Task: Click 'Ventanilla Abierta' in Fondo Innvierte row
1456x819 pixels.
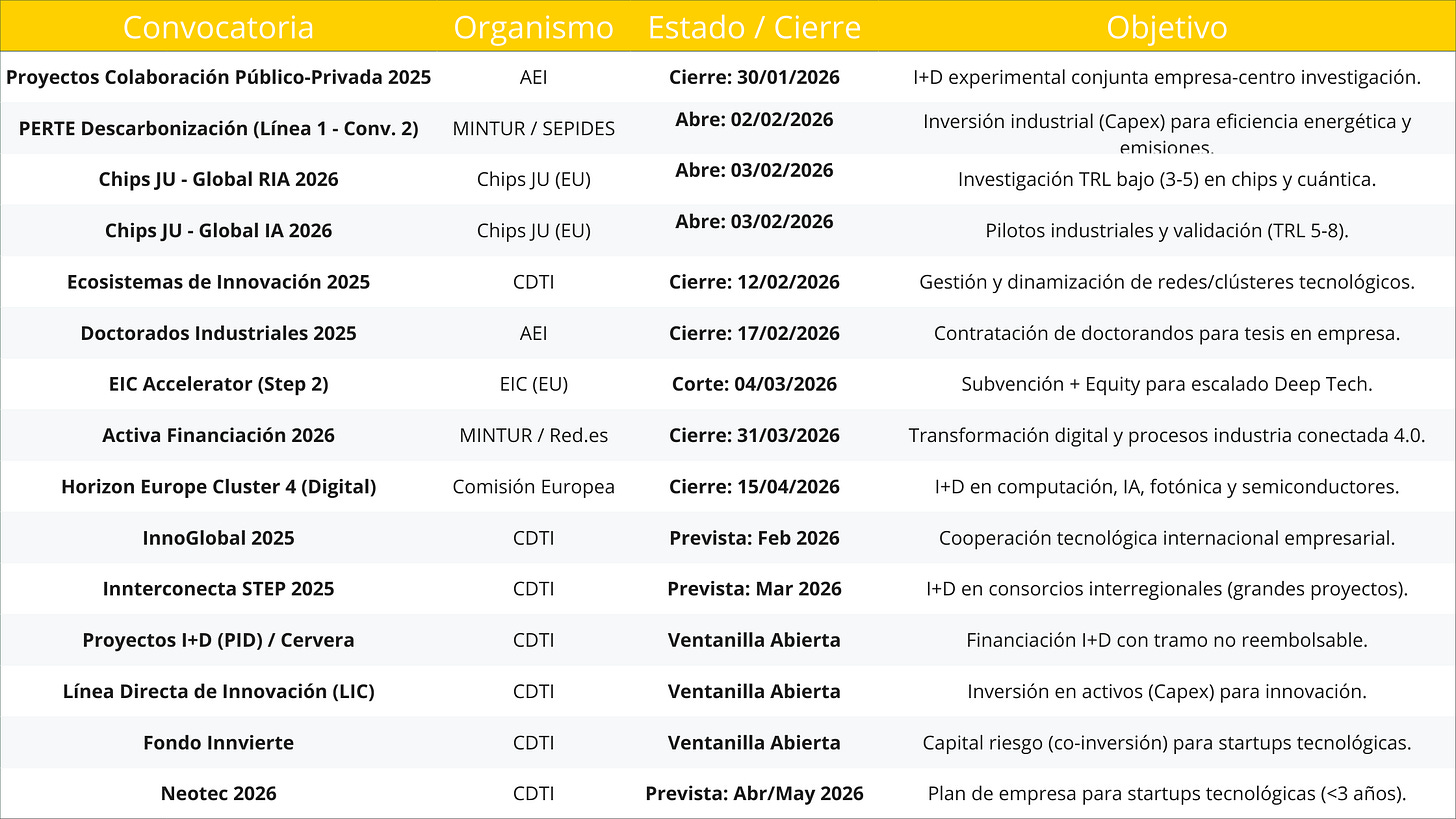Action: tap(754, 743)
